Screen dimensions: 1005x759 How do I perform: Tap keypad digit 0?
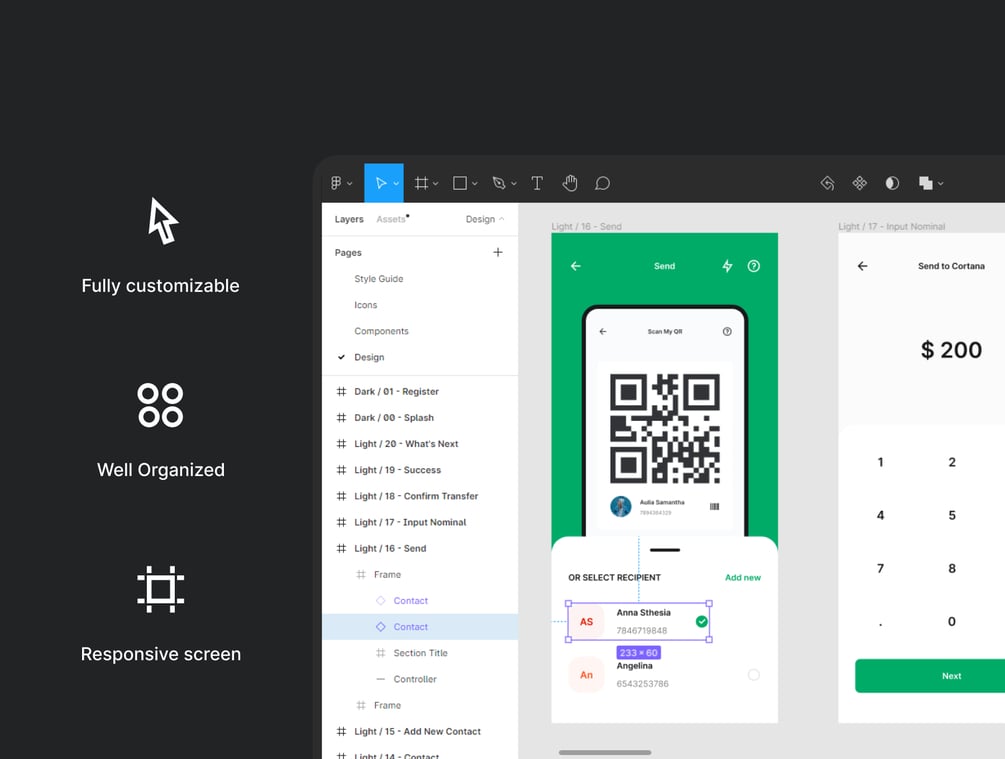click(952, 621)
